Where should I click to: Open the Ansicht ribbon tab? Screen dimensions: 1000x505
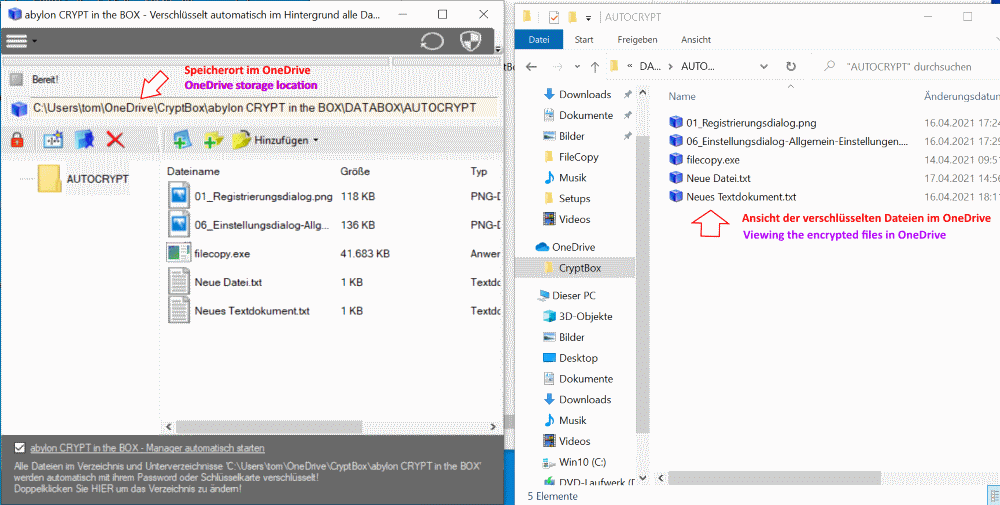tap(696, 40)
